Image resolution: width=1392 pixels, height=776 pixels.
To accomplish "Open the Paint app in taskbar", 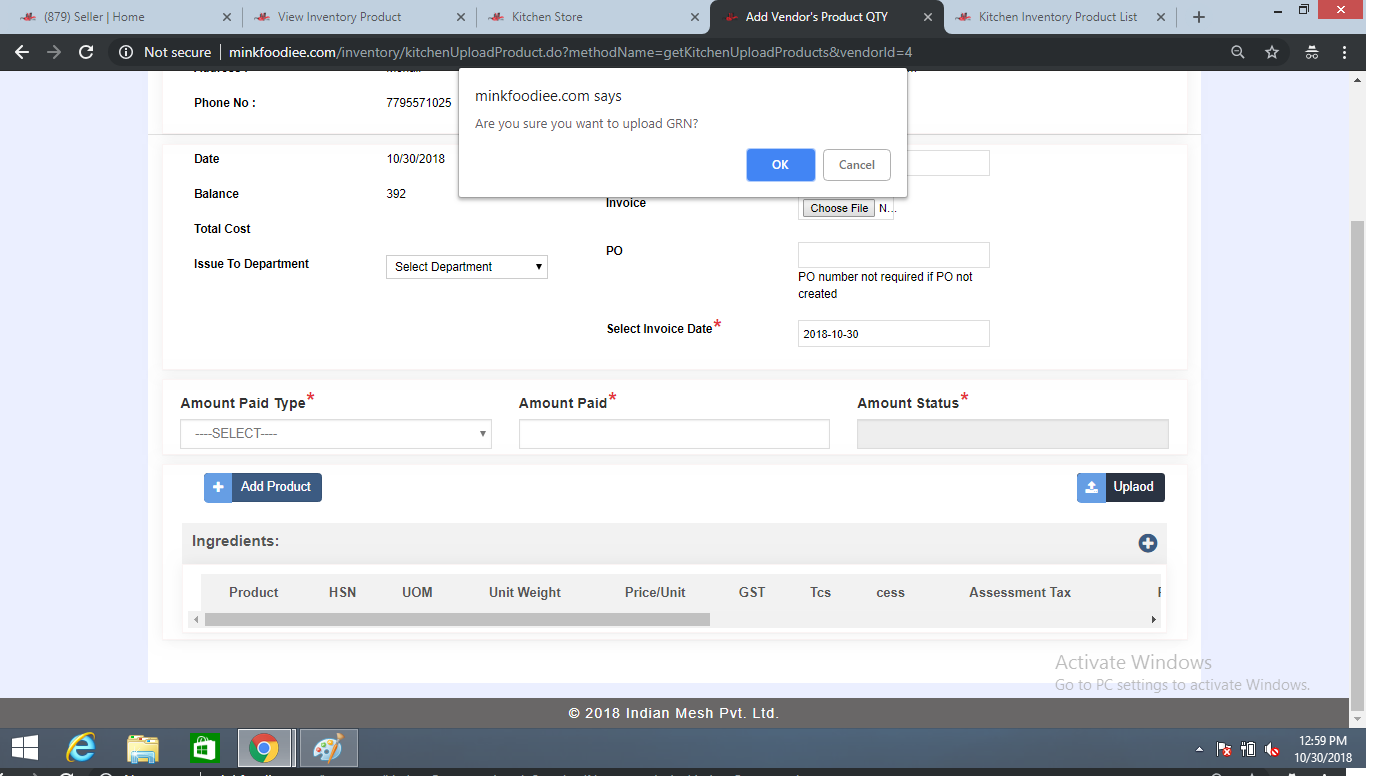I will coord(328,748).
